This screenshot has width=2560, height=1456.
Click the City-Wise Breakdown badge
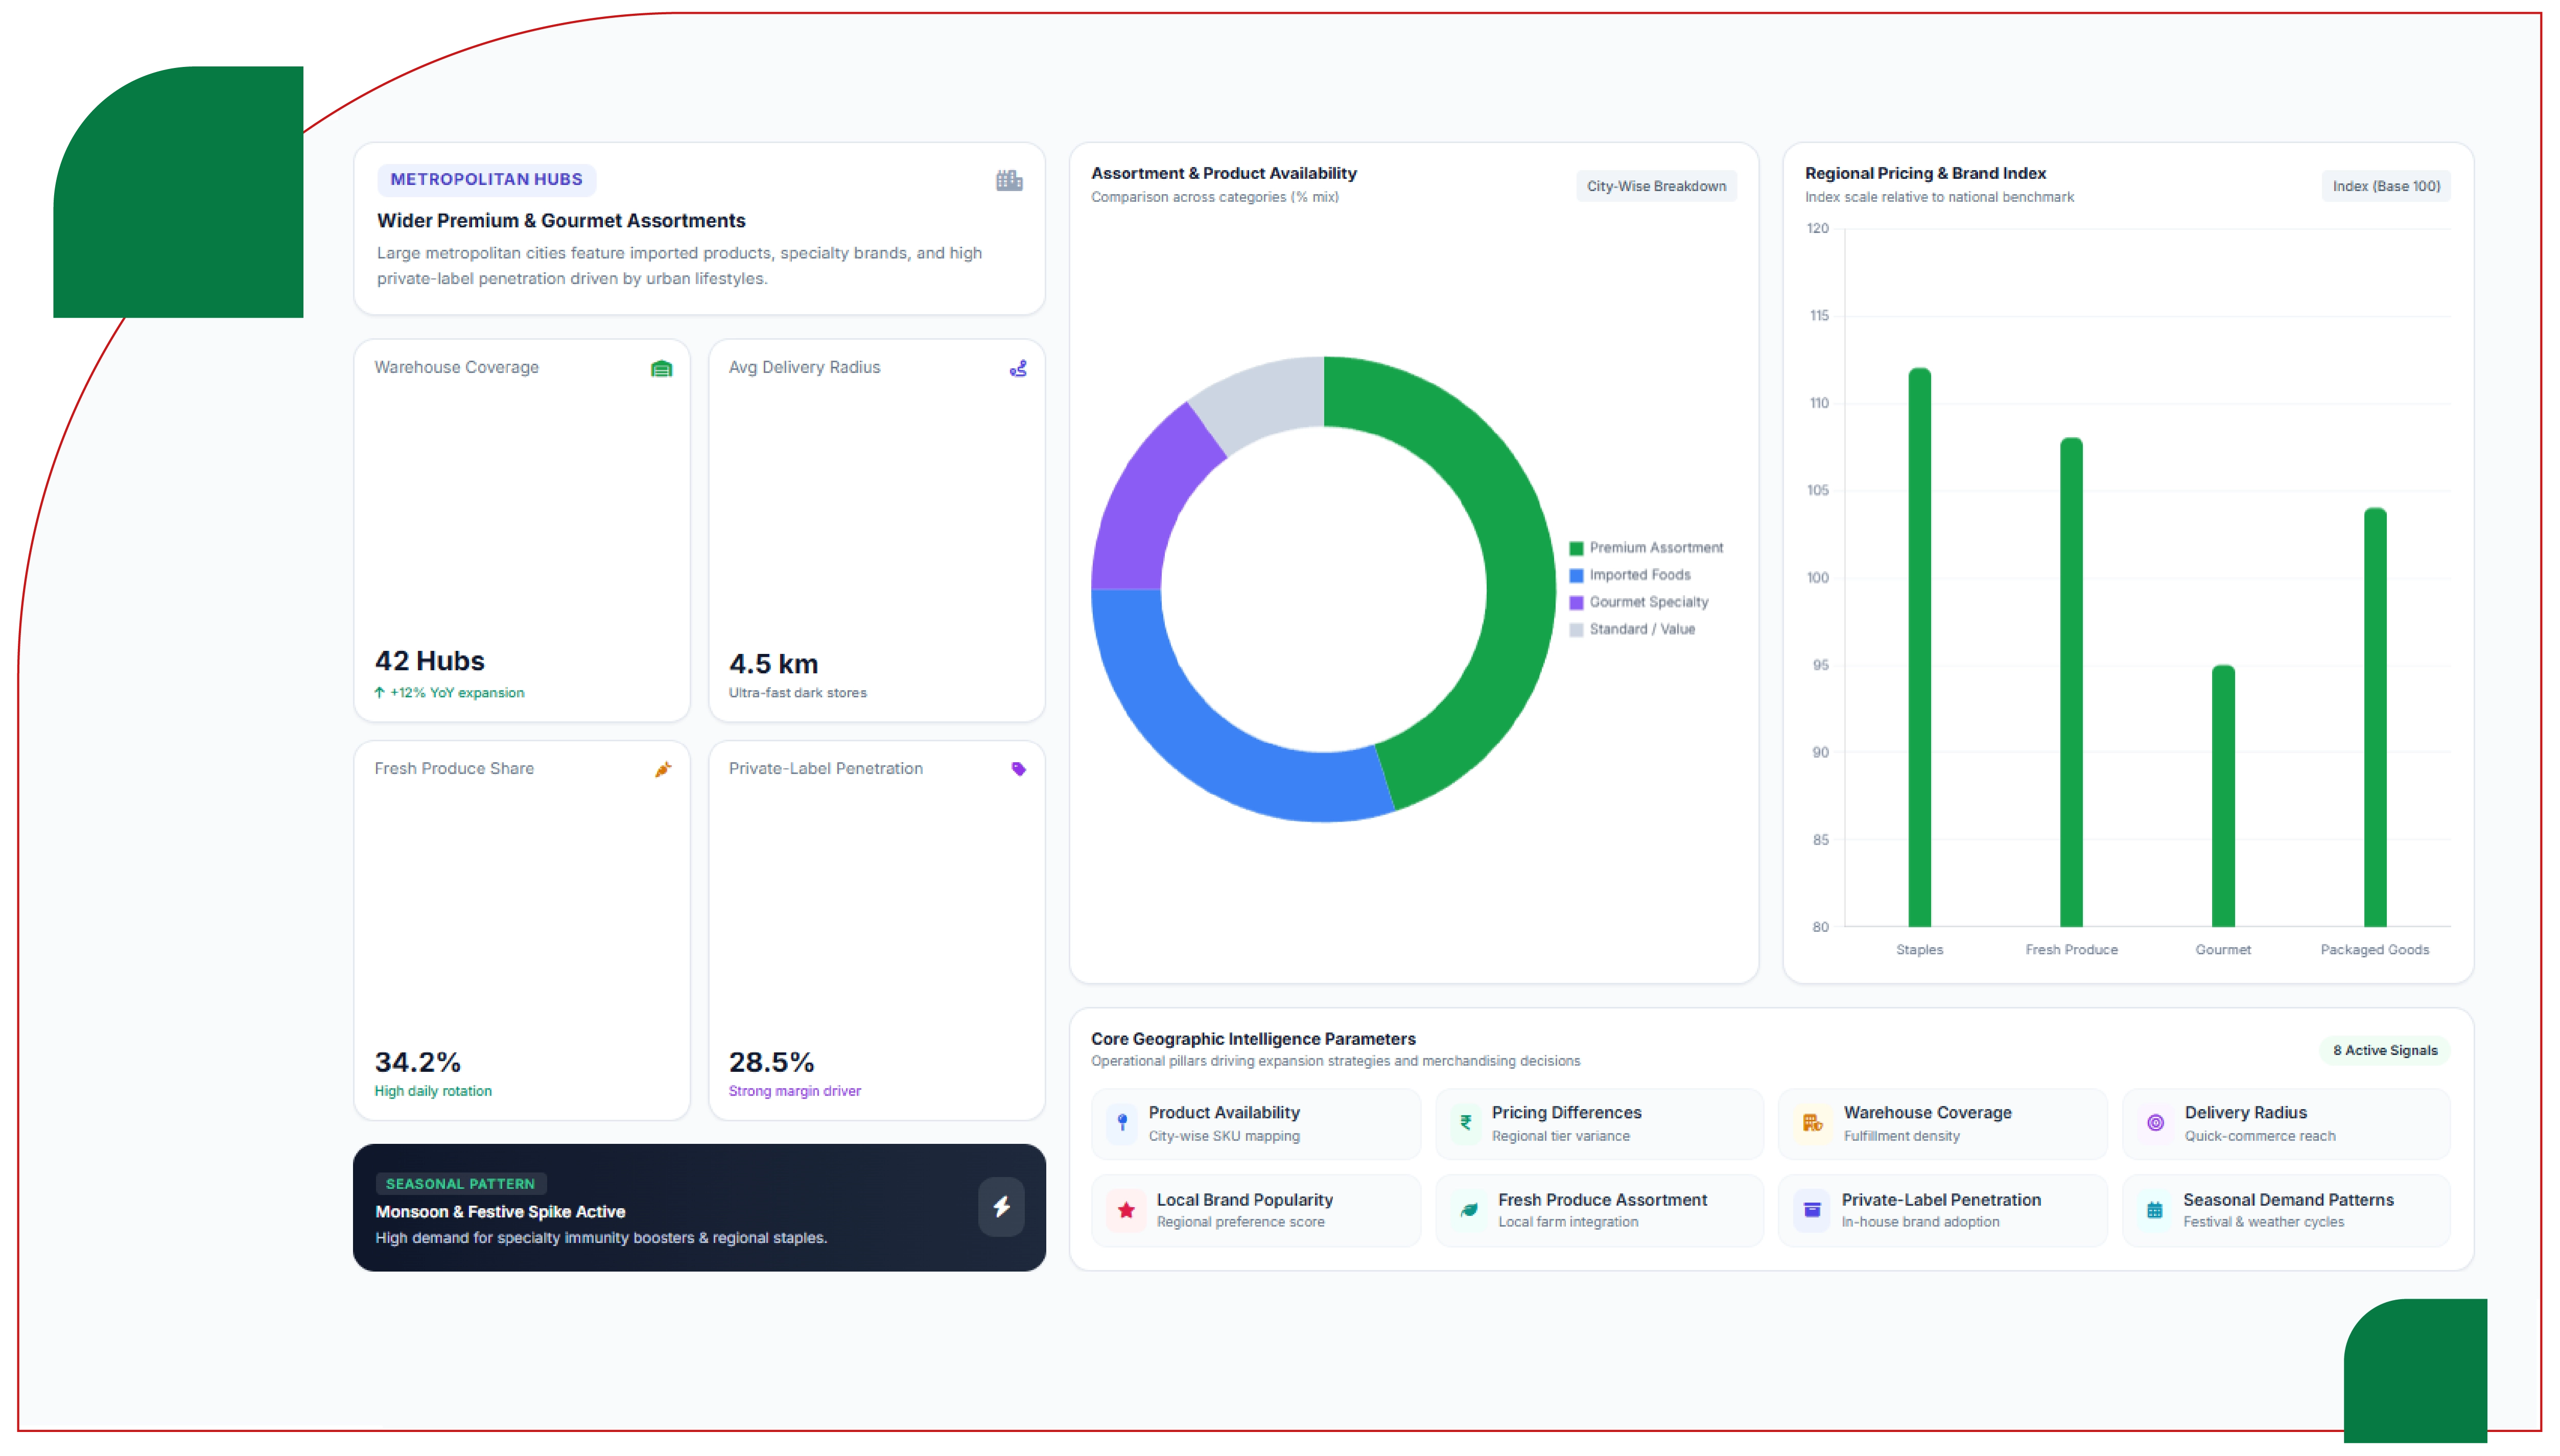tap(1656, 186)
